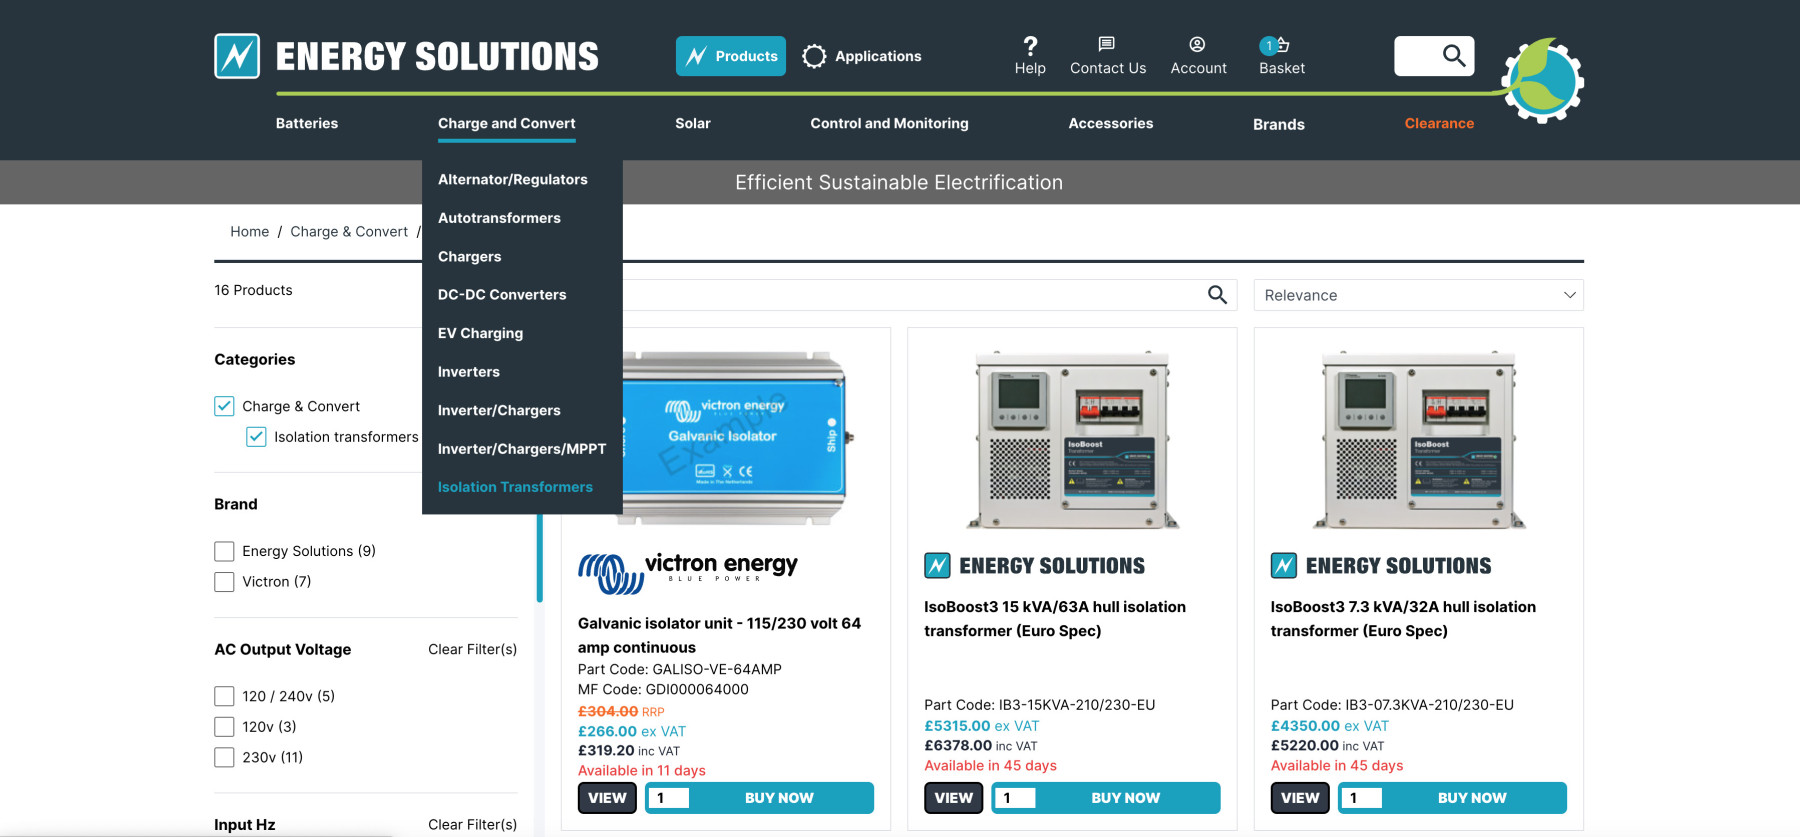Expand the Solar navigation menu
Screen dimensions: 1800x837
(692, 123)
